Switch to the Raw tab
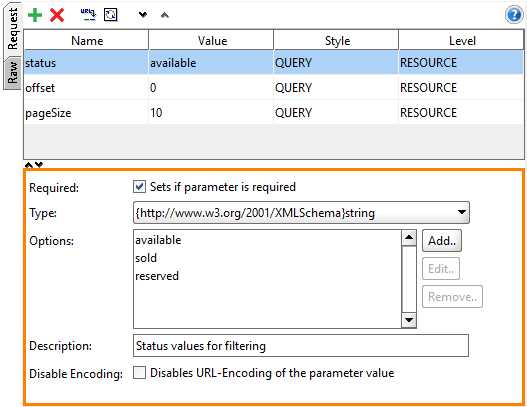Image resolution: width=527 pixels, height=407 pixels. [12, 73]
